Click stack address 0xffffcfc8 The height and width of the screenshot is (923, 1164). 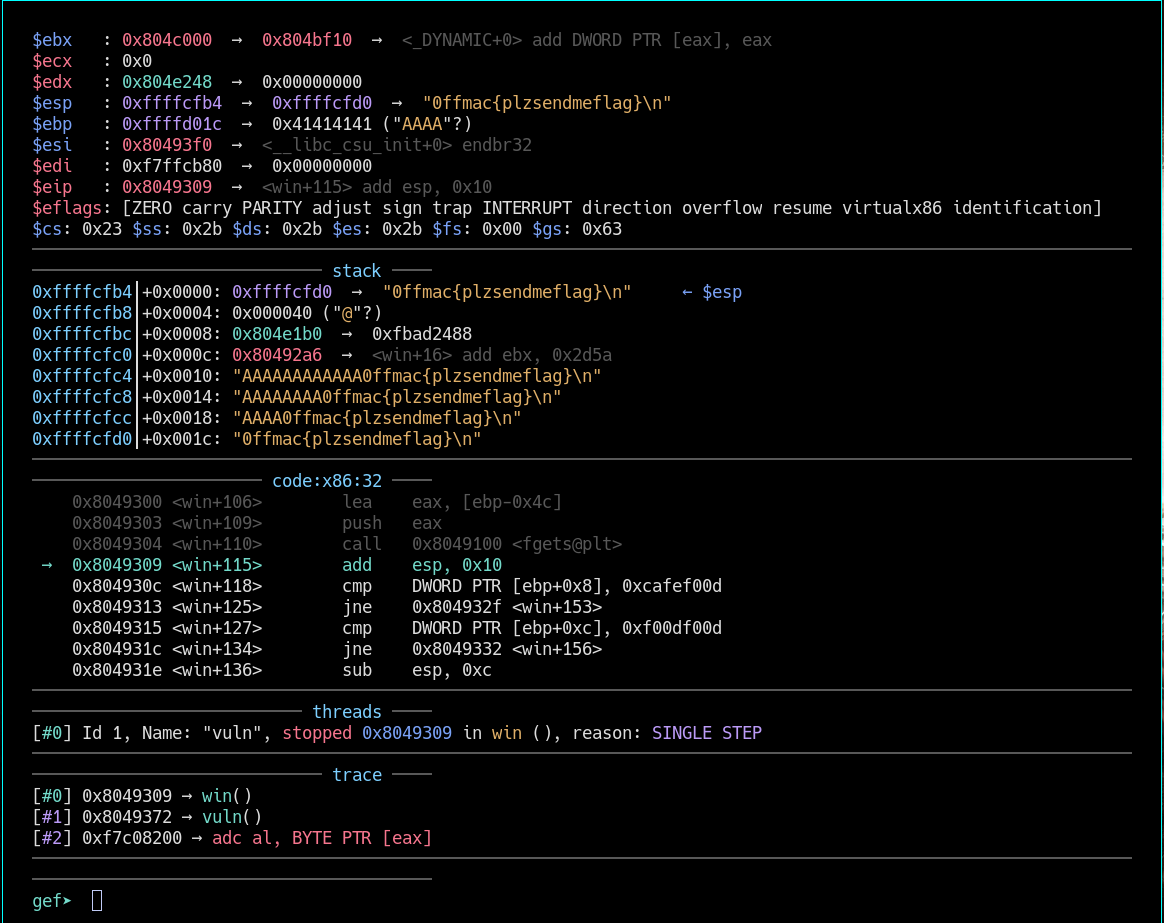pyautogui.click(x=82, y=397)
